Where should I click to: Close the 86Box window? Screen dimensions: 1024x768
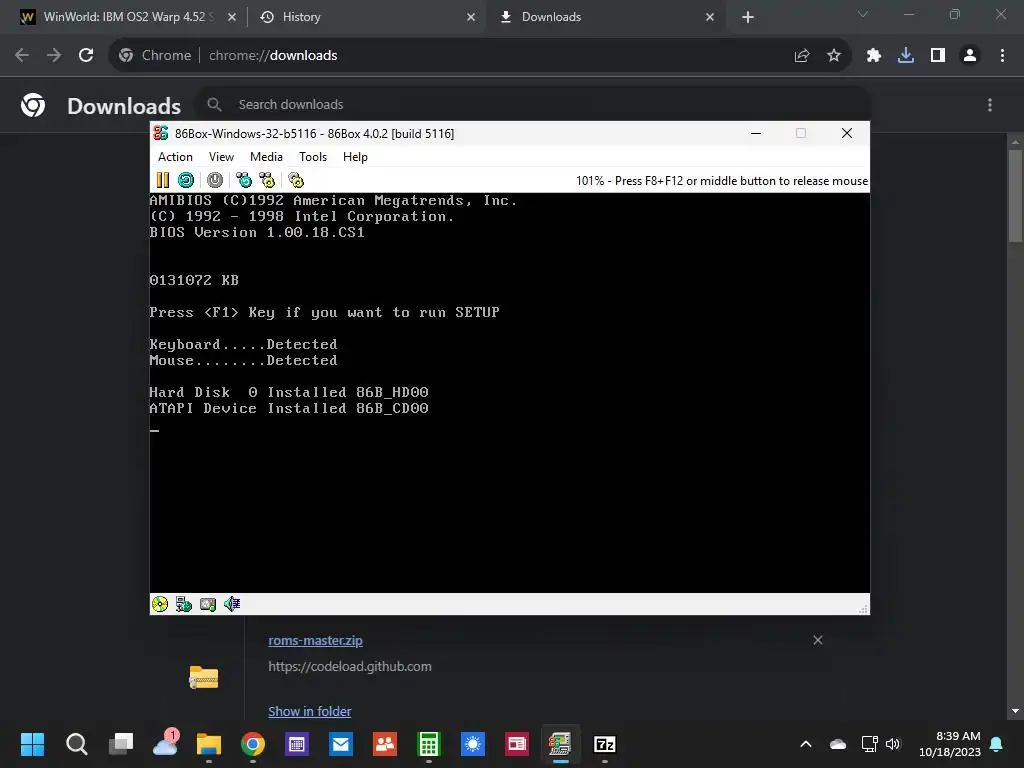847,133
